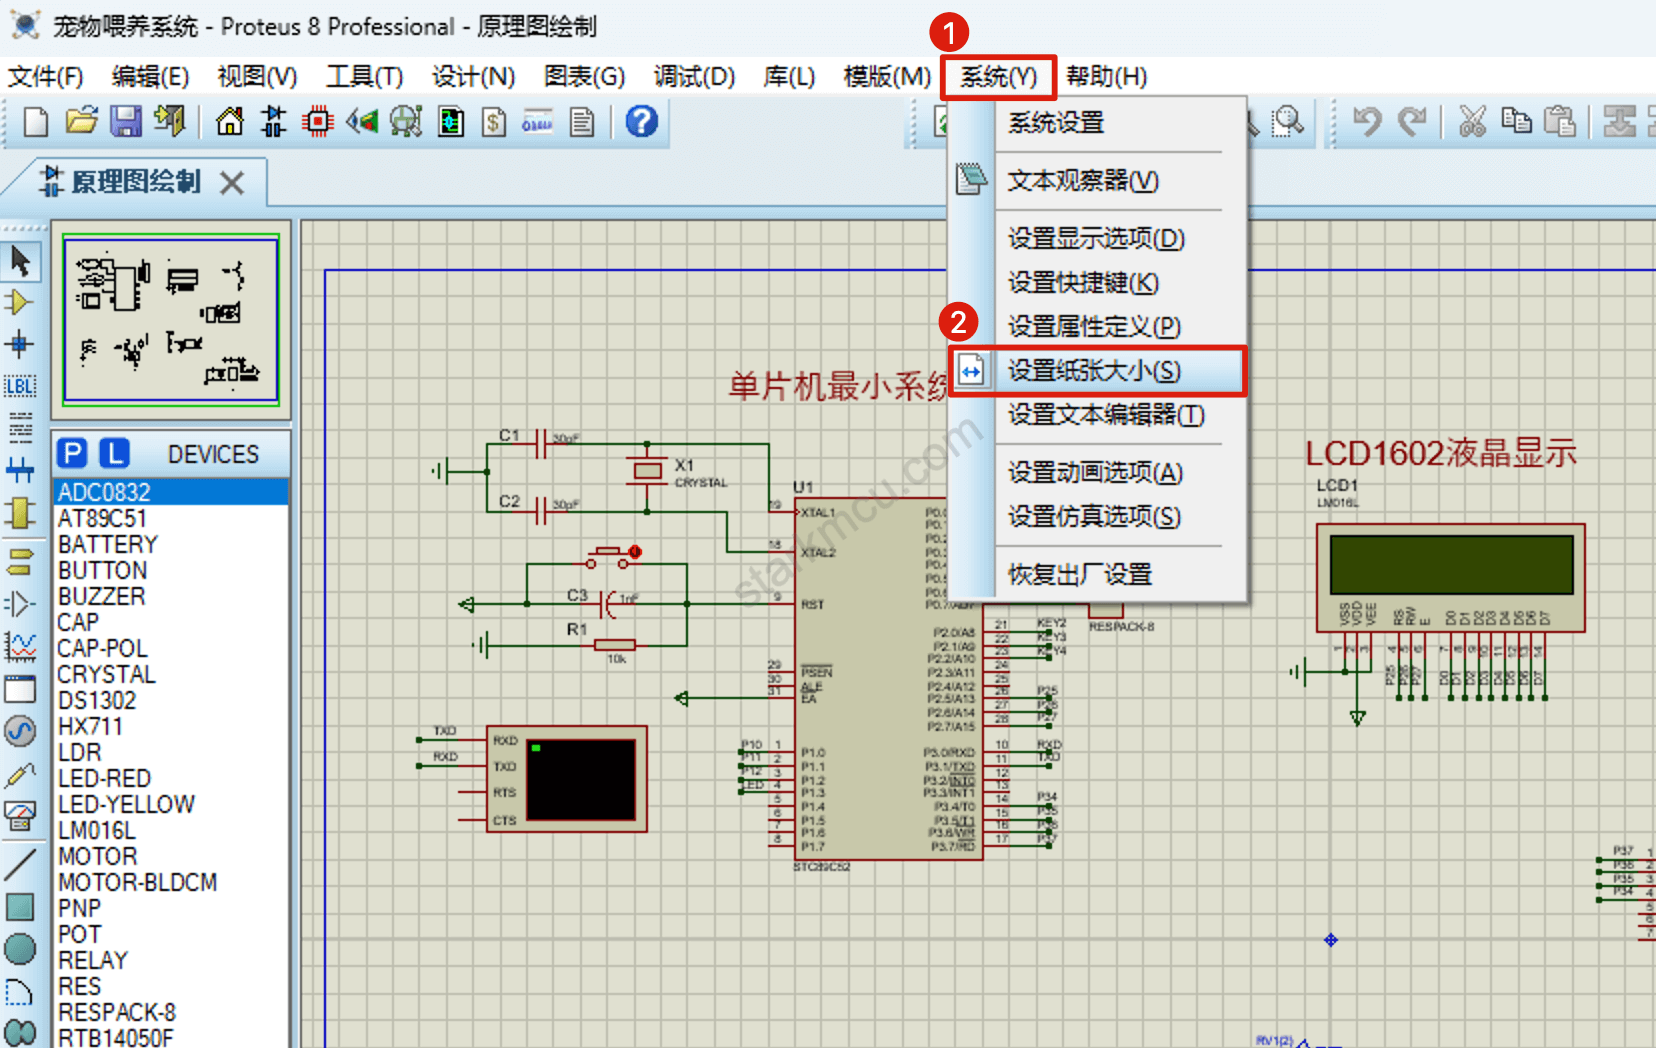Select the Buses Mode tool
1656x1048 pixels.
20,469
